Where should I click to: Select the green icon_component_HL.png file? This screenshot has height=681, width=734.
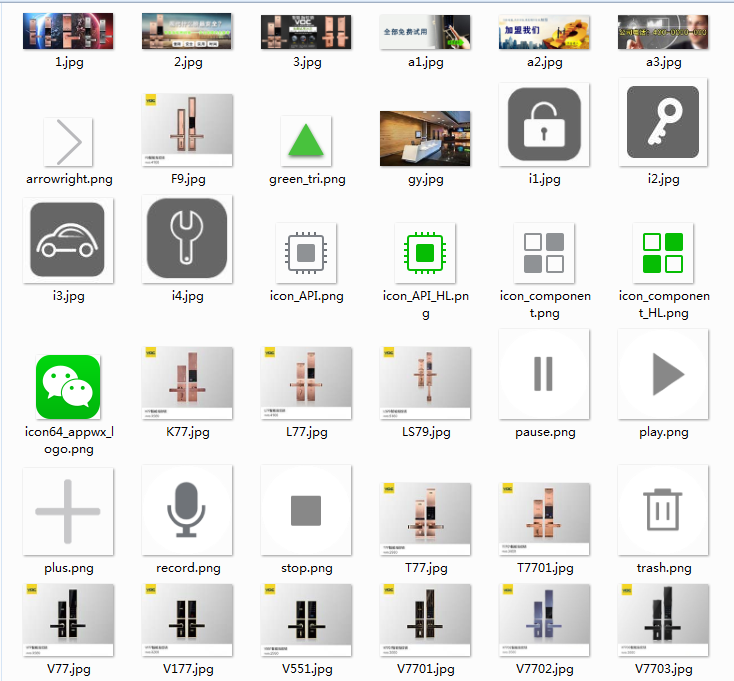(x=663, y=253)
